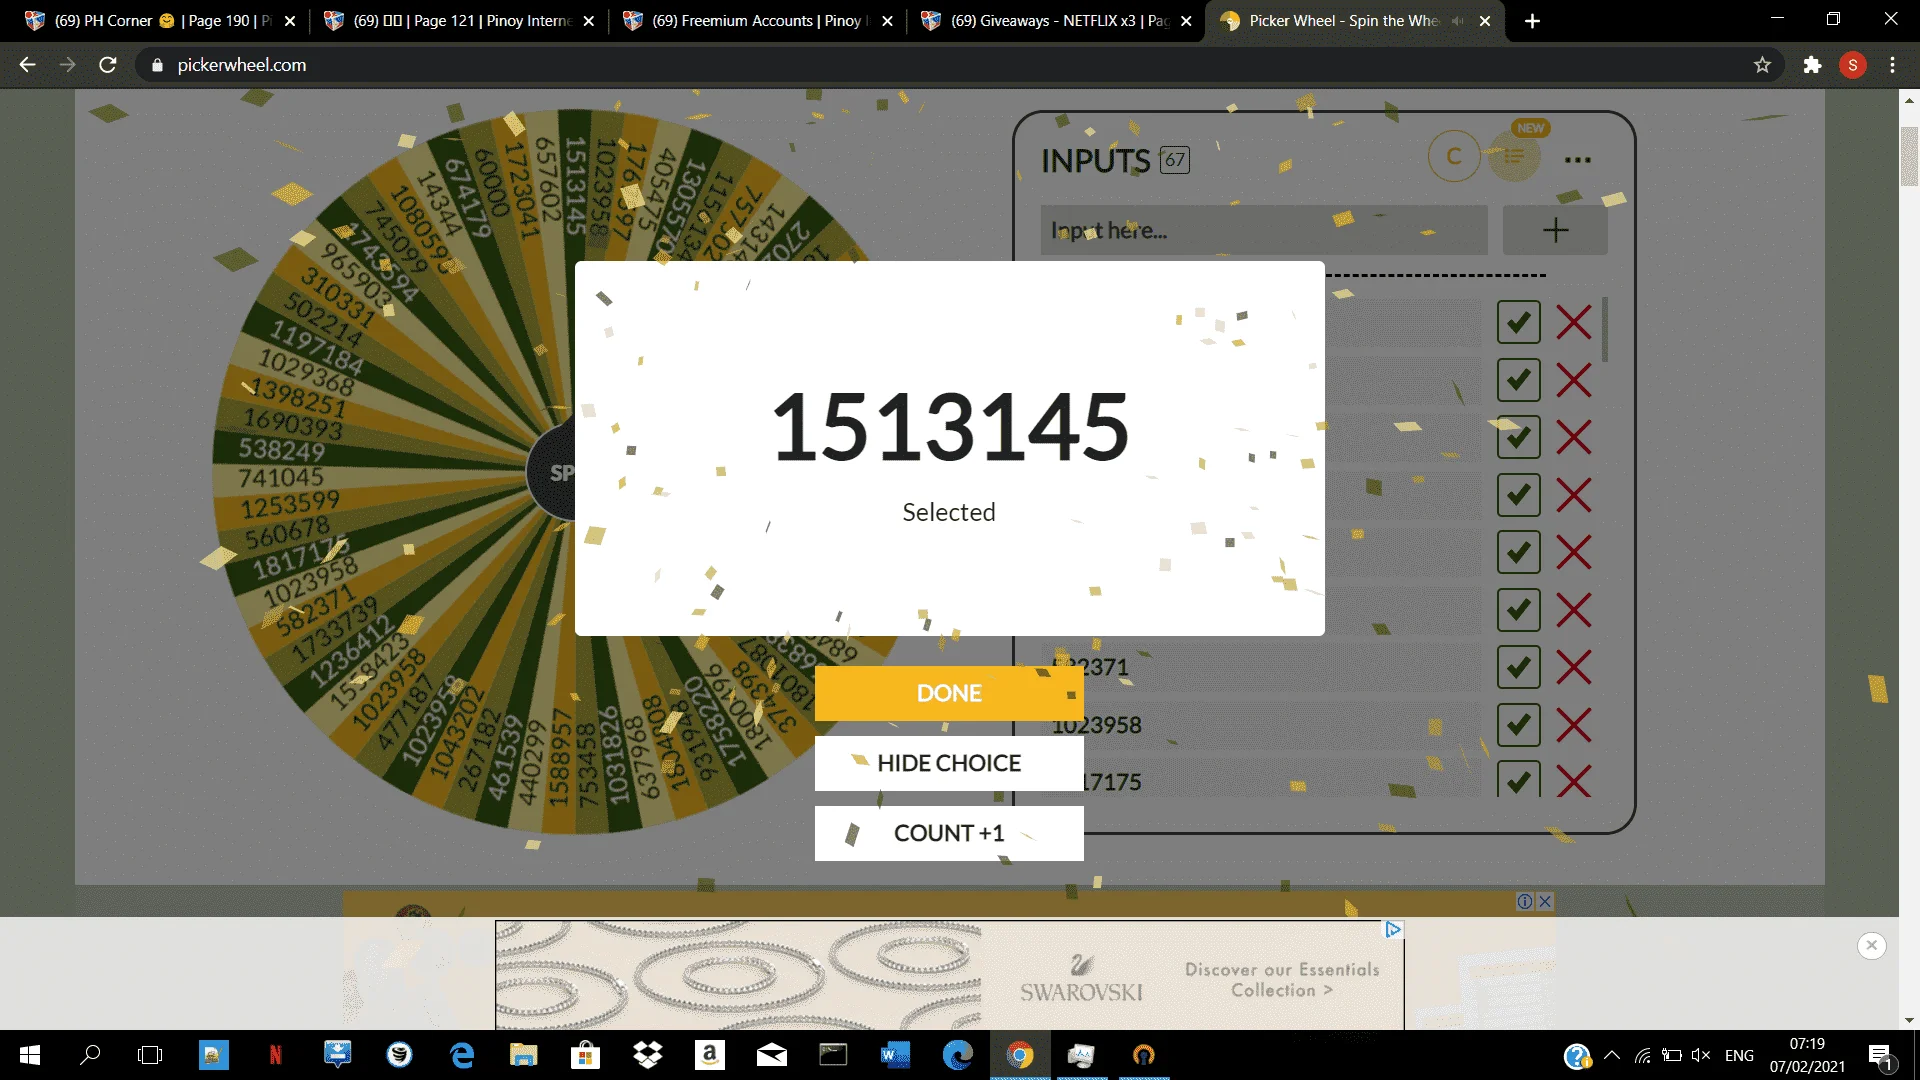Open the Chrome three-dot menu
This screenshot has width=1920, height=1080.
[1892, 65]
